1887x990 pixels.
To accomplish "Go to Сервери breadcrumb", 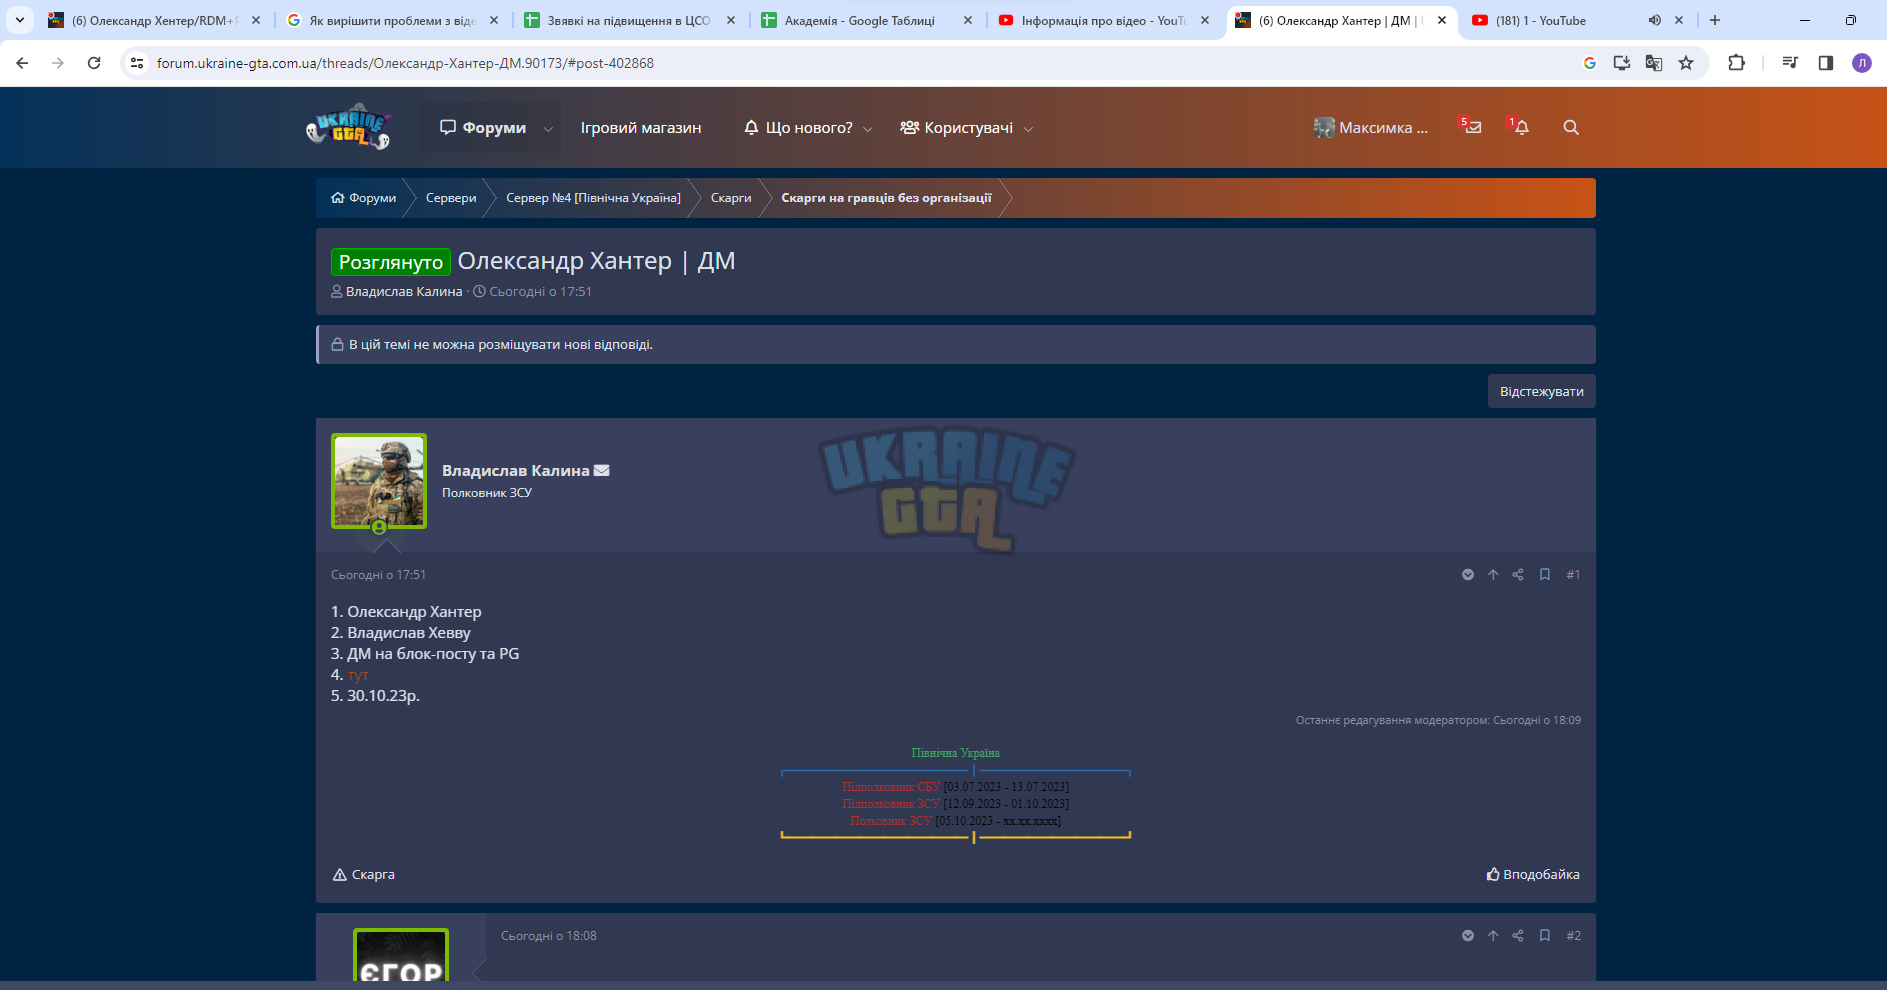I will pyautogui.click(x=451, y=198).
